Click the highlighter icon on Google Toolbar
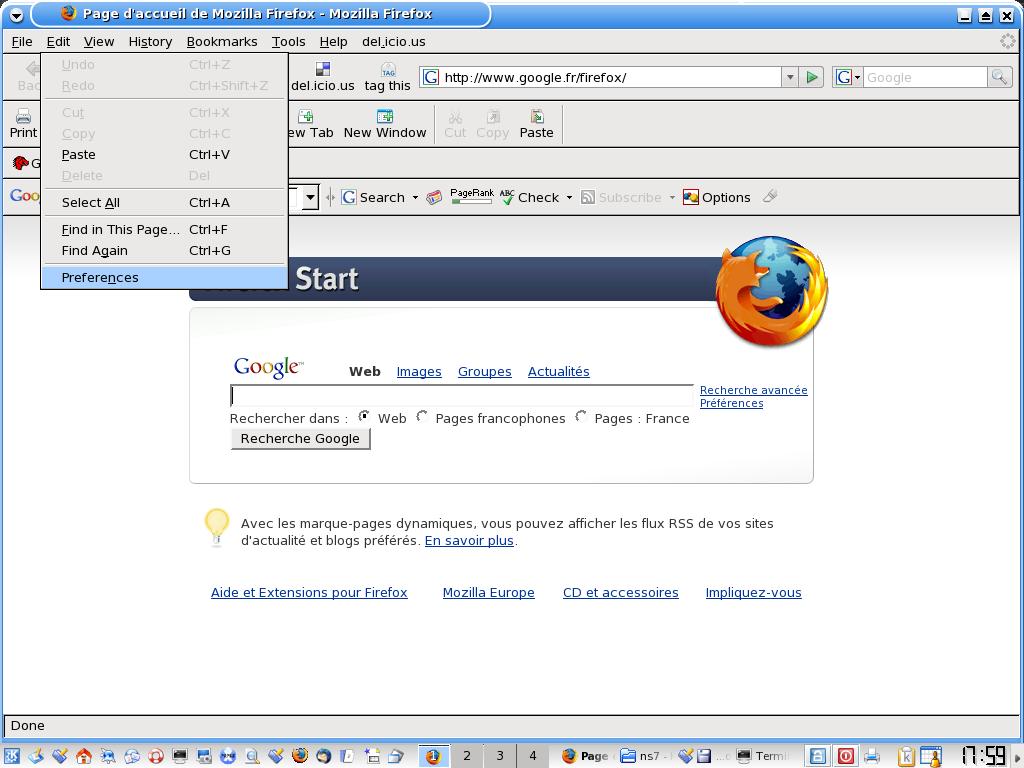Image resolution: width=1024 pixels, height=768 pixels. [x=770, y=196]
